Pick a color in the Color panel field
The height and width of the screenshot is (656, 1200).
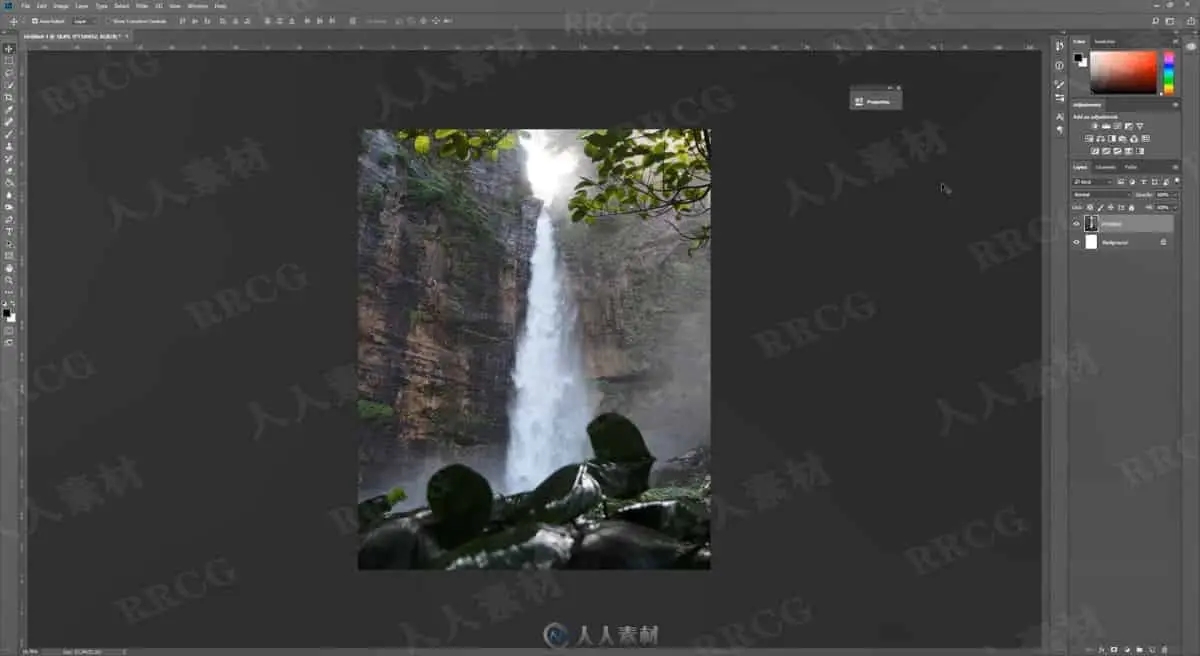pos(1123,72)
